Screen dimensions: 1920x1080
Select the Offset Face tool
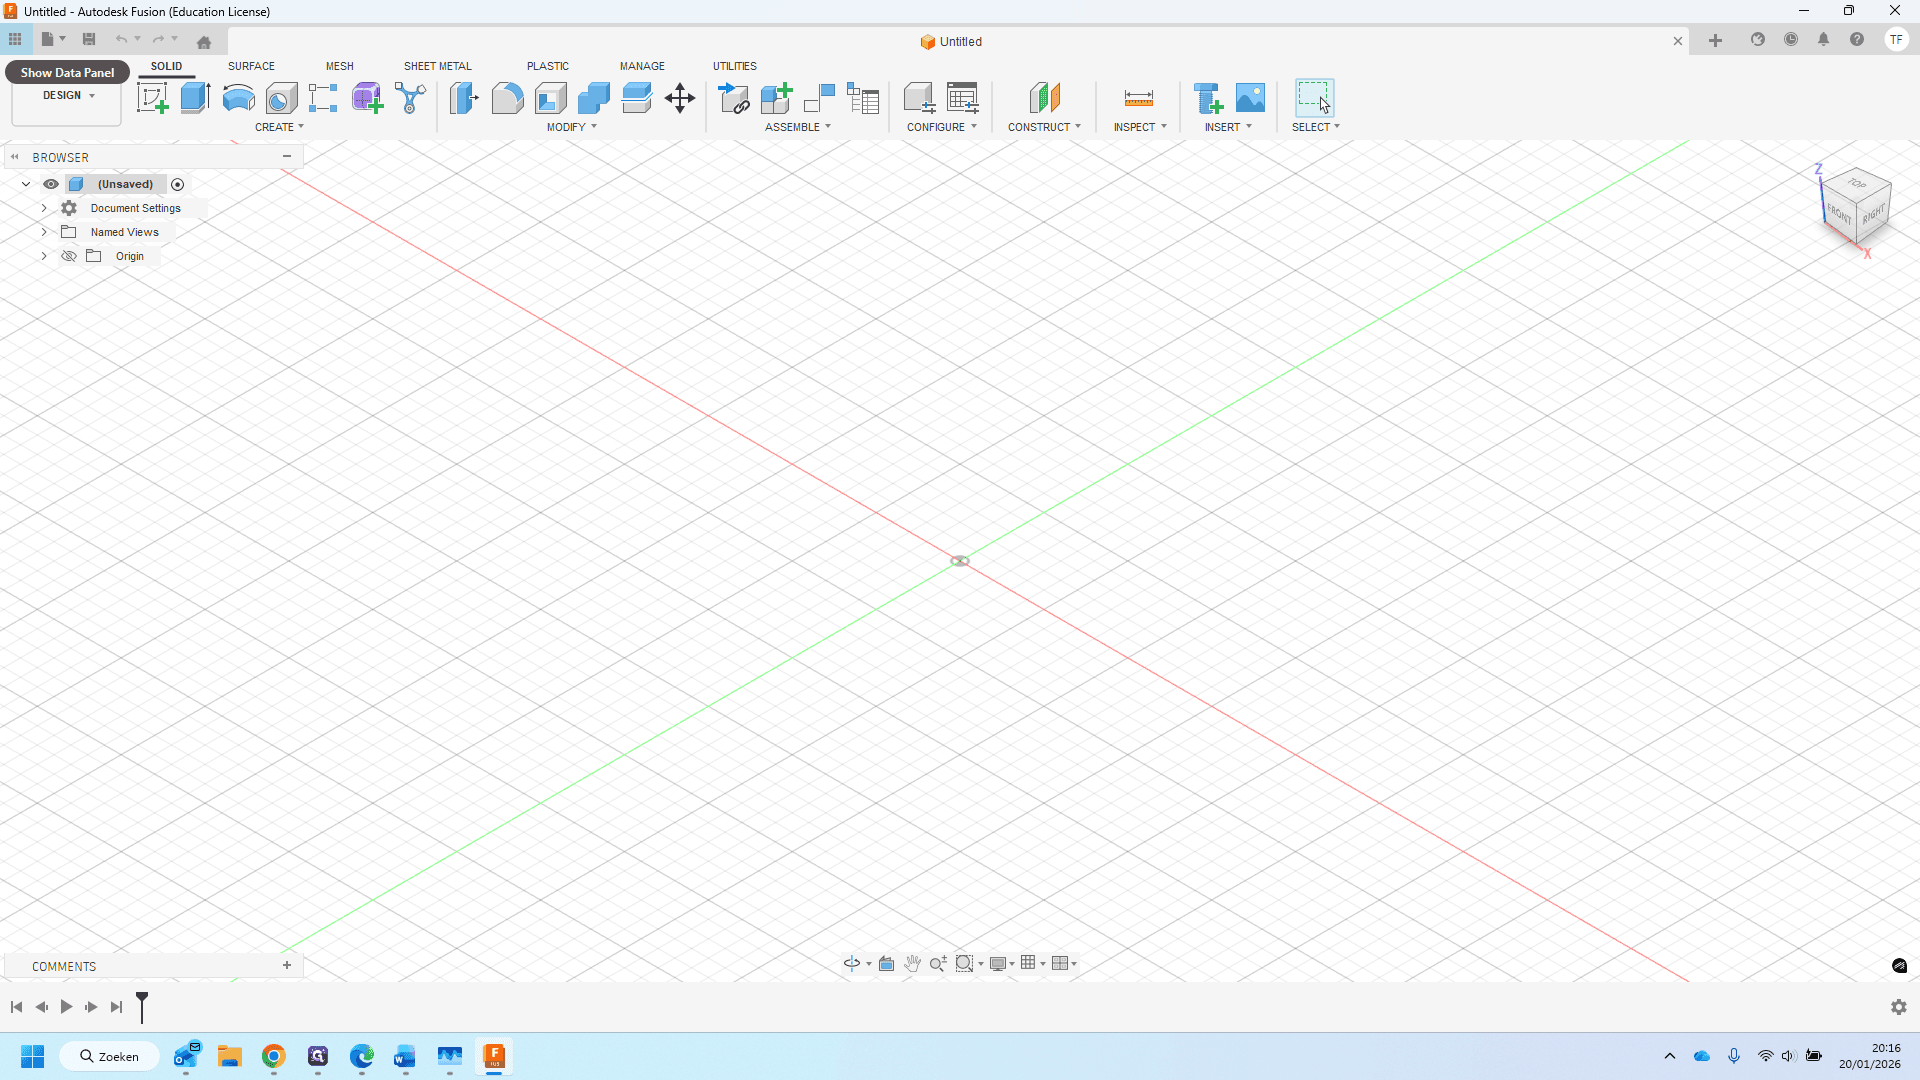click(636, 98)
